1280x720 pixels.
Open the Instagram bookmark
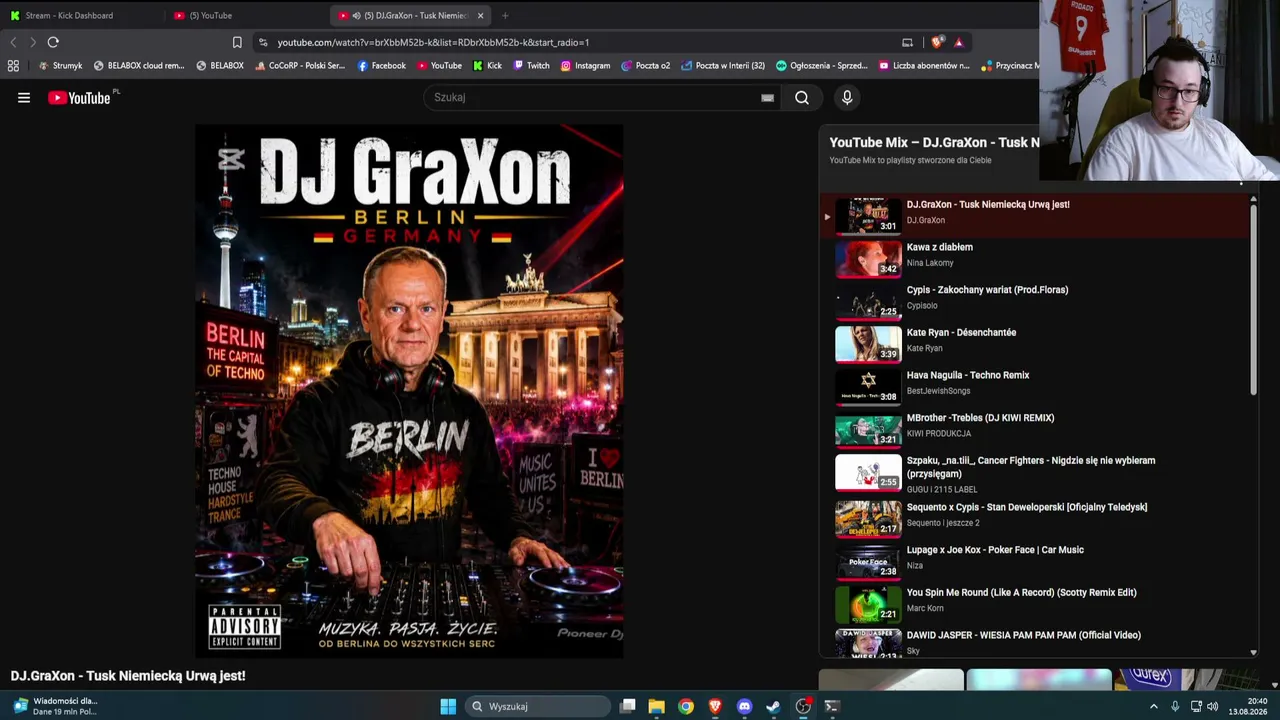585,66
